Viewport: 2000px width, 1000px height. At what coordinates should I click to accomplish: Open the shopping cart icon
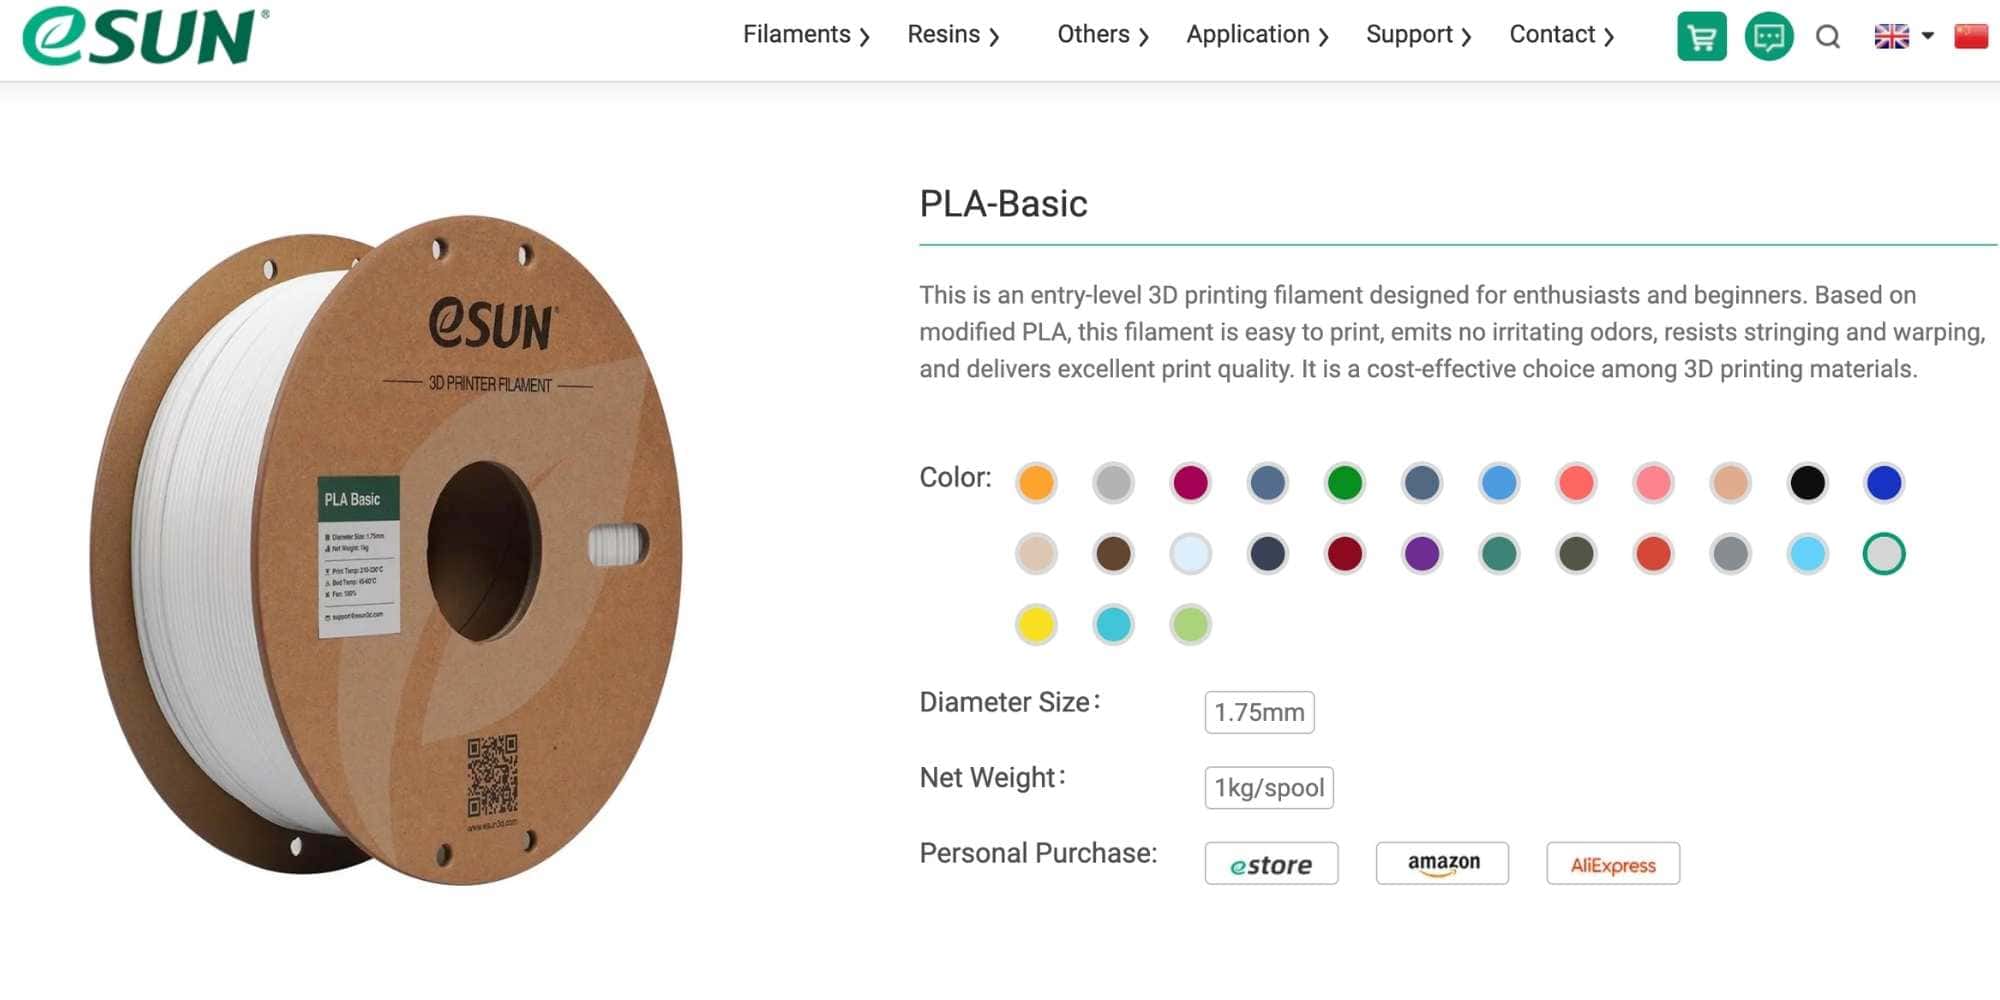coord(1701,37)
